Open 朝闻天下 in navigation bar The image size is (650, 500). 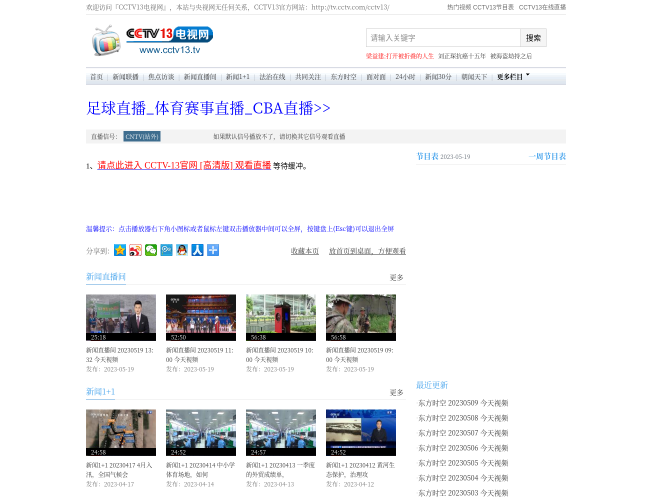click(474, 77)
